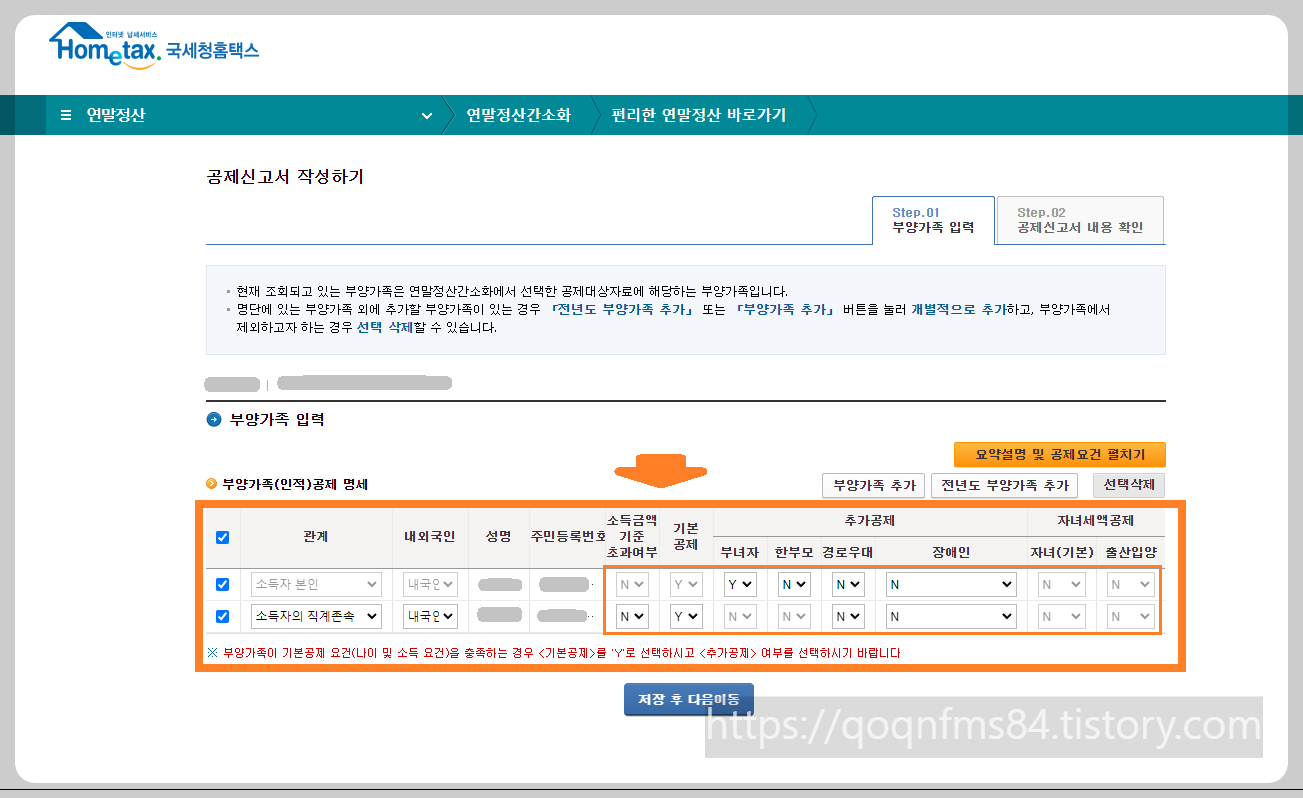Open 관계 dropdown showing 소득자의 직계존속

tap(316, 616)
